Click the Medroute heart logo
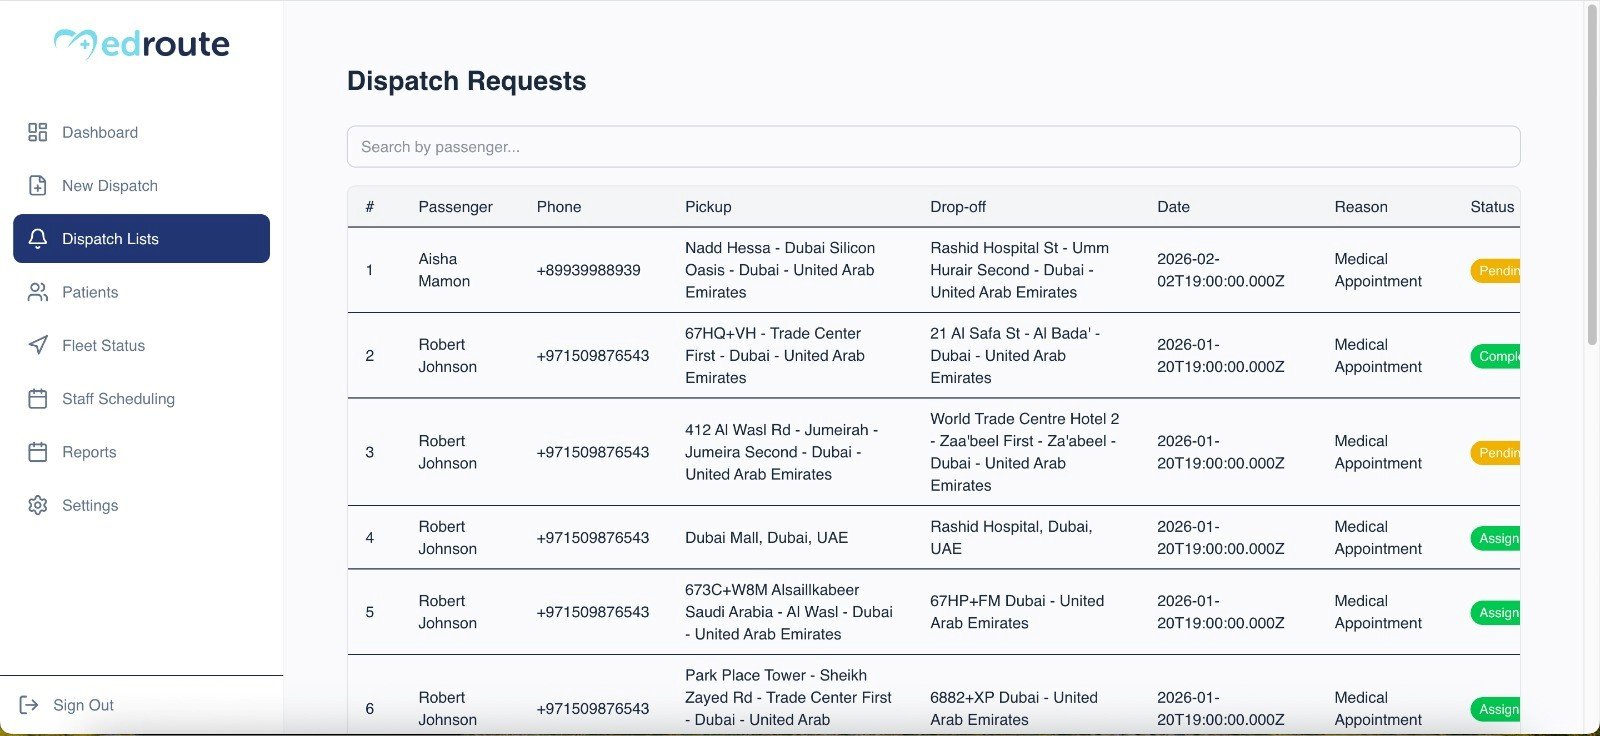This screenshot has height=736, width=1600. tap(75, 43)
